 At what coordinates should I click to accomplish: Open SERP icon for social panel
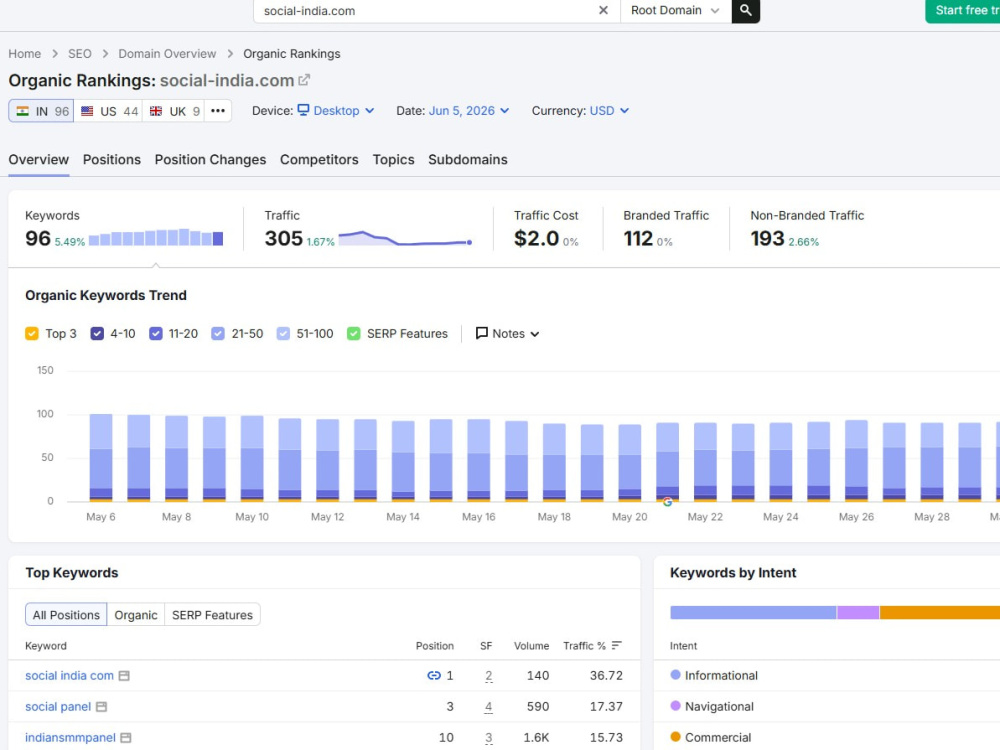[101, 707]
